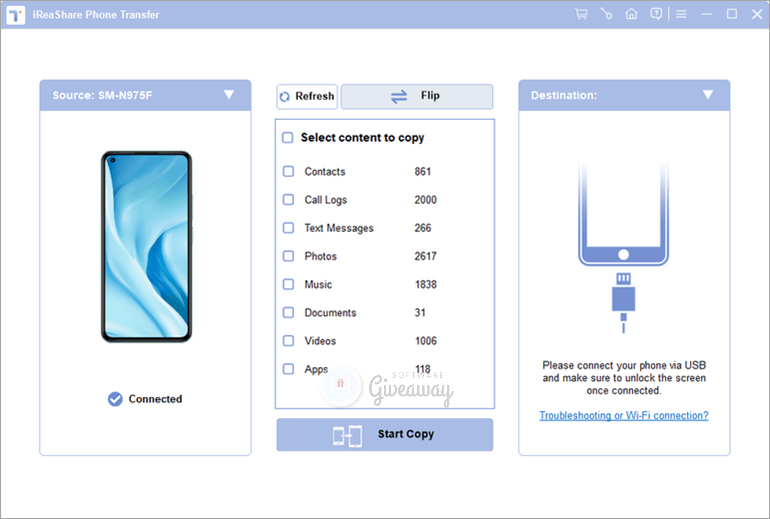
Task: Check the Photos checkbox
Action: (x=289, y=256)
